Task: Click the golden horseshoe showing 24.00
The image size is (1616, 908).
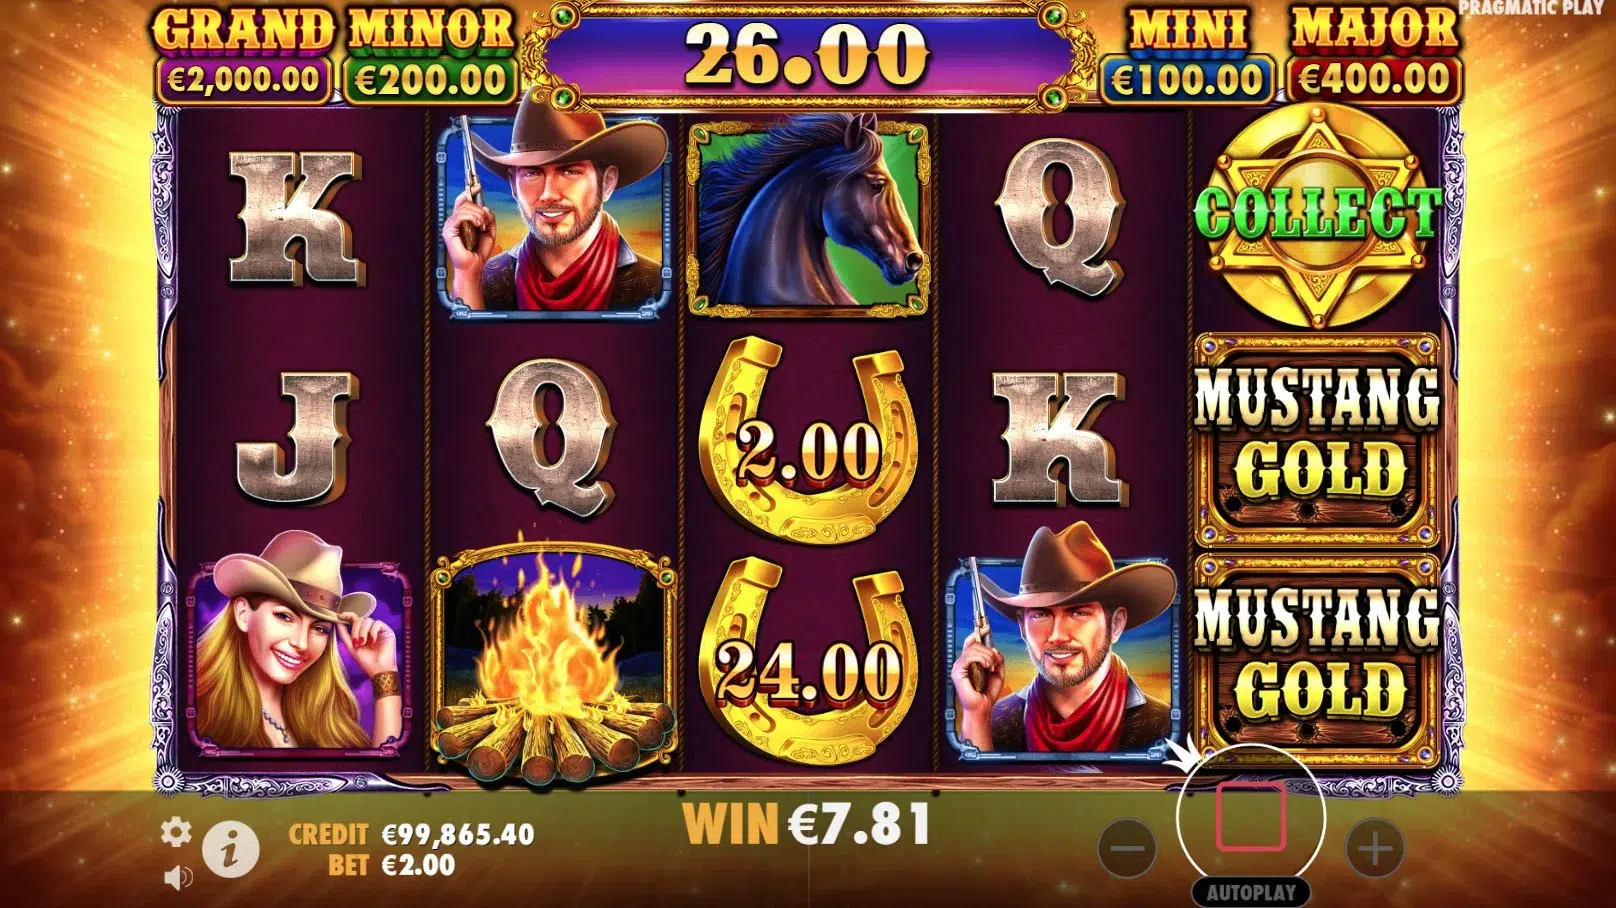Action: click(x=808, y=662)
